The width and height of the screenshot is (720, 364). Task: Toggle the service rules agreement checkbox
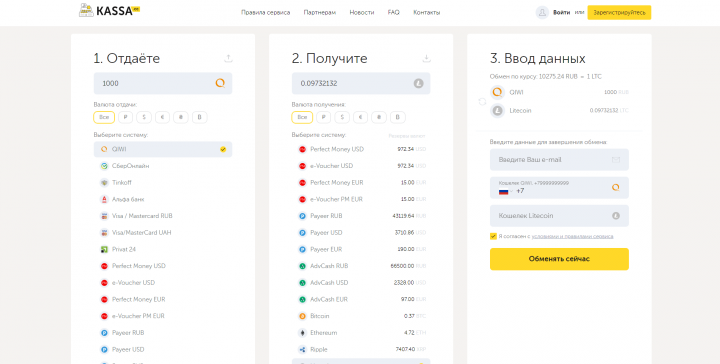click(493, 236)
